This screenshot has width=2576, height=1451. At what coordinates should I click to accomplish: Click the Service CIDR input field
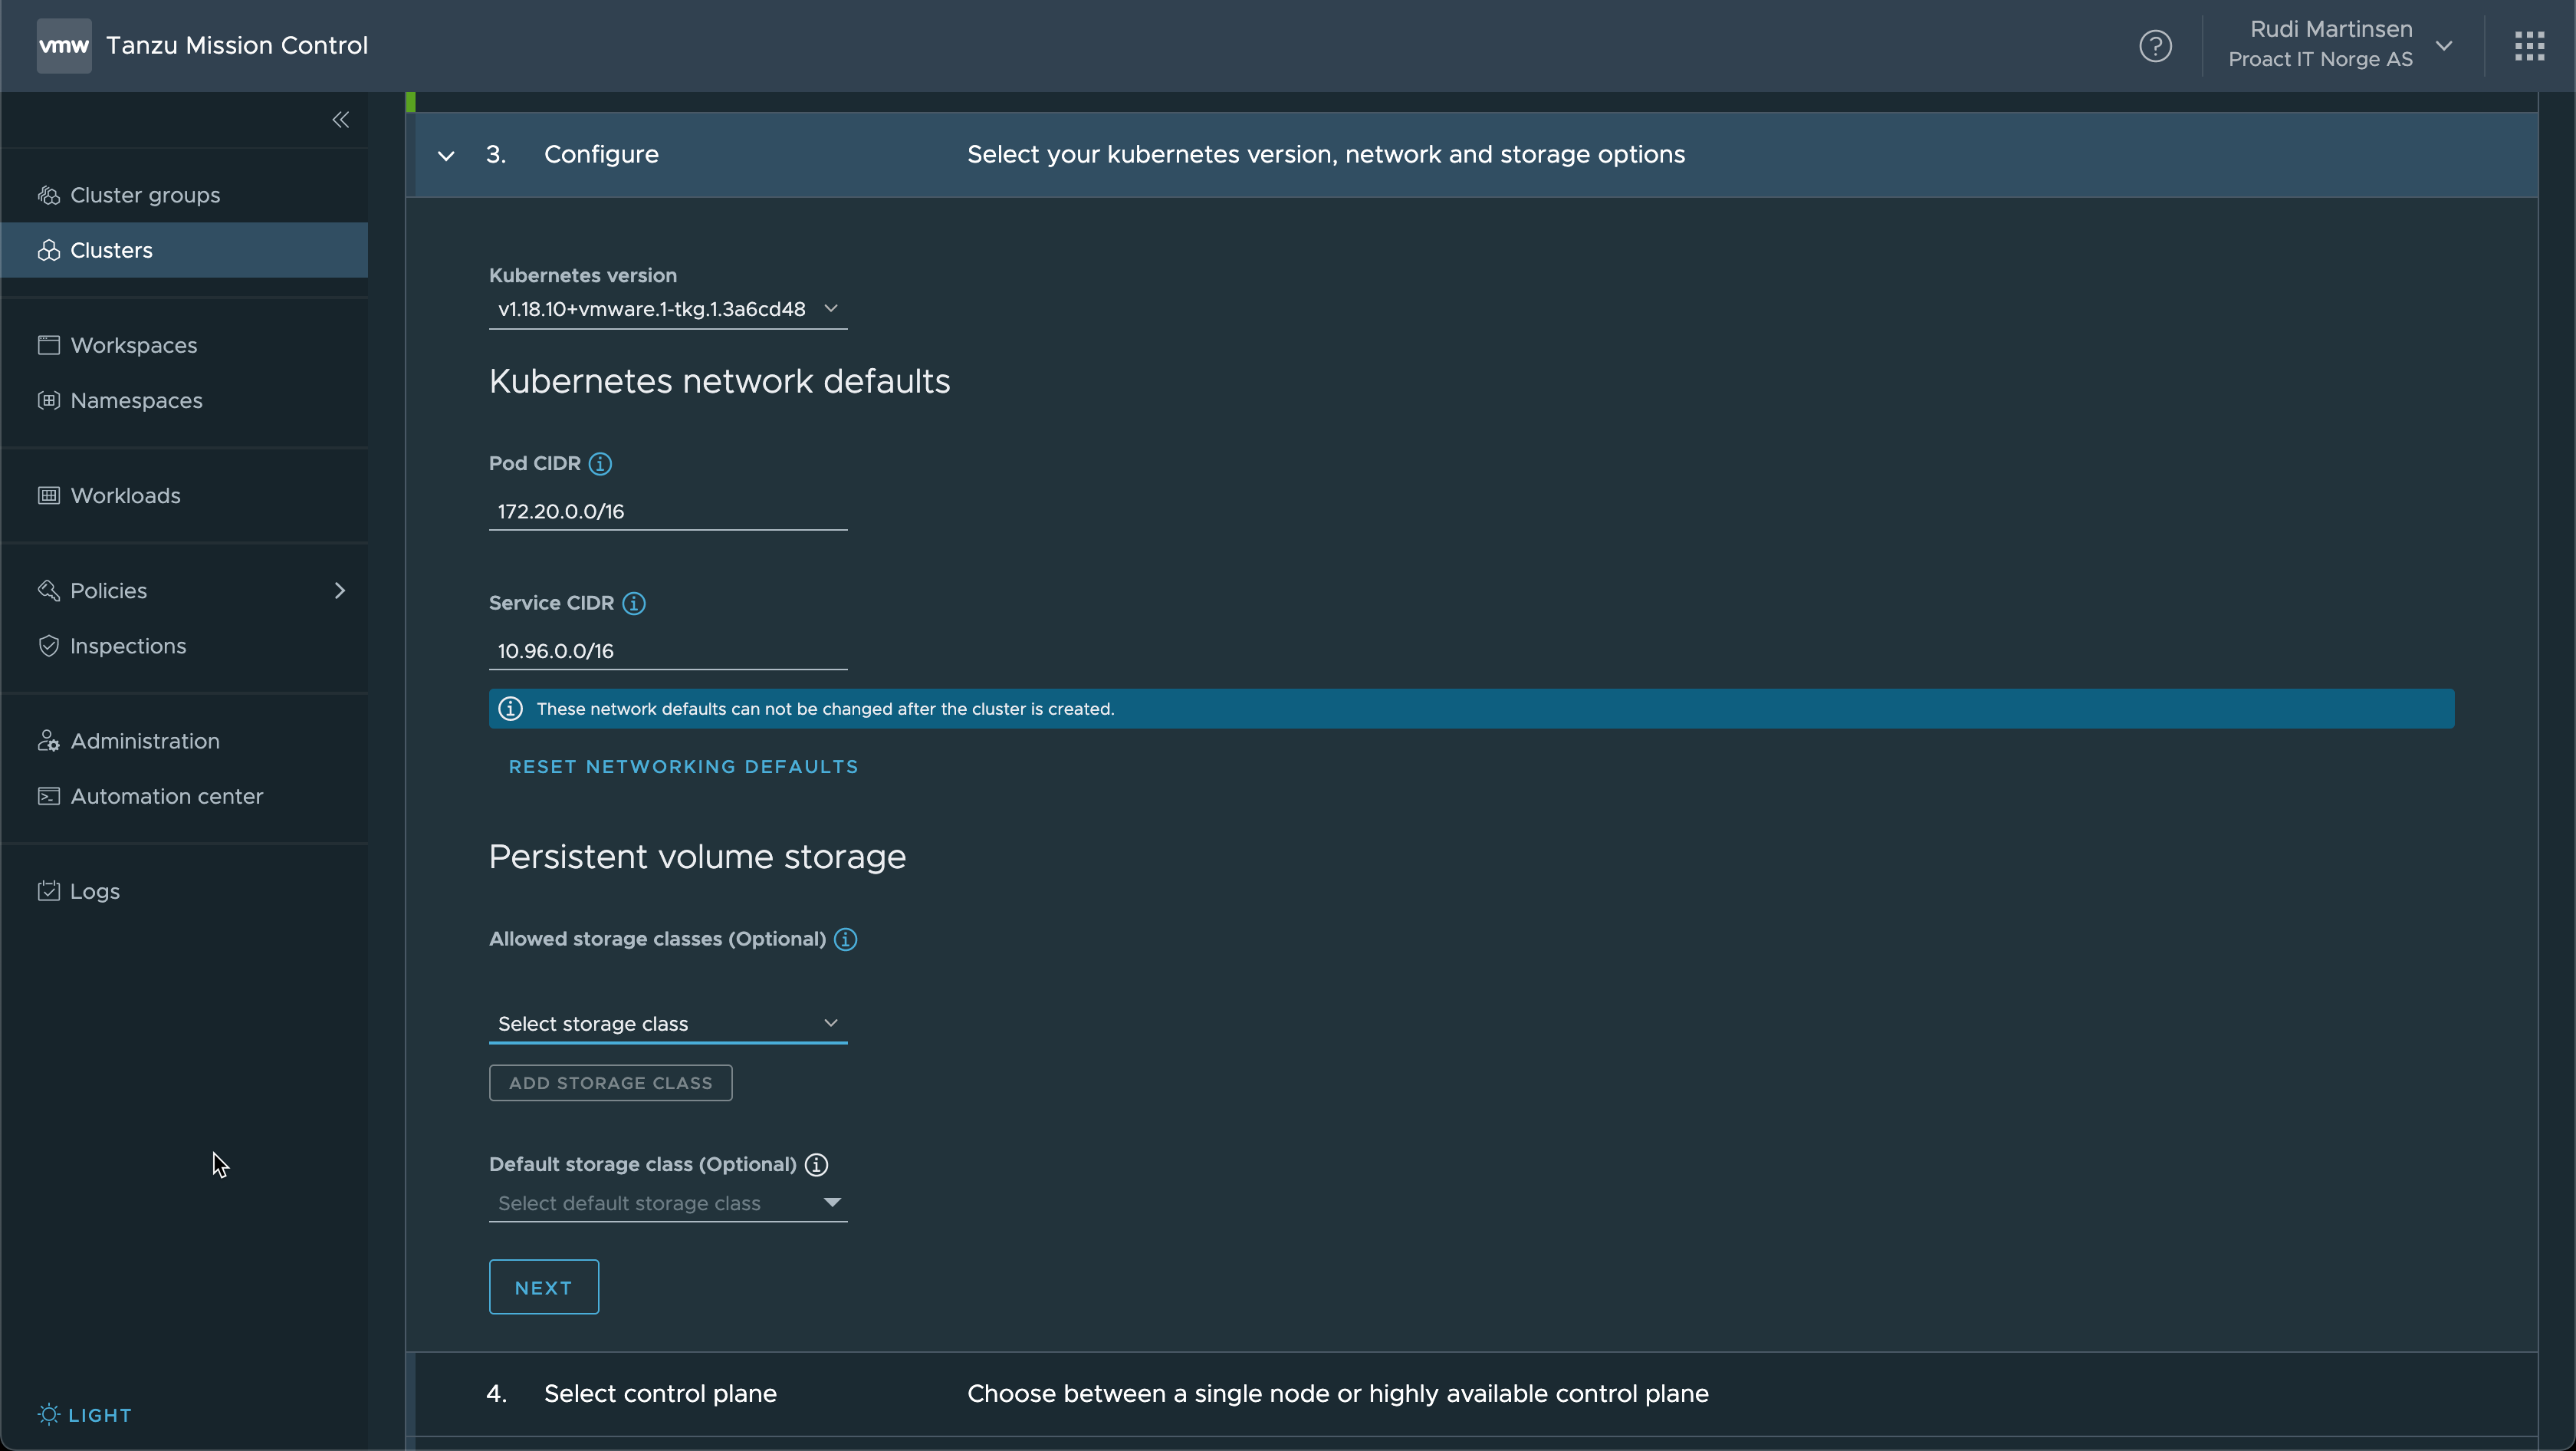(x=668, y=651)
